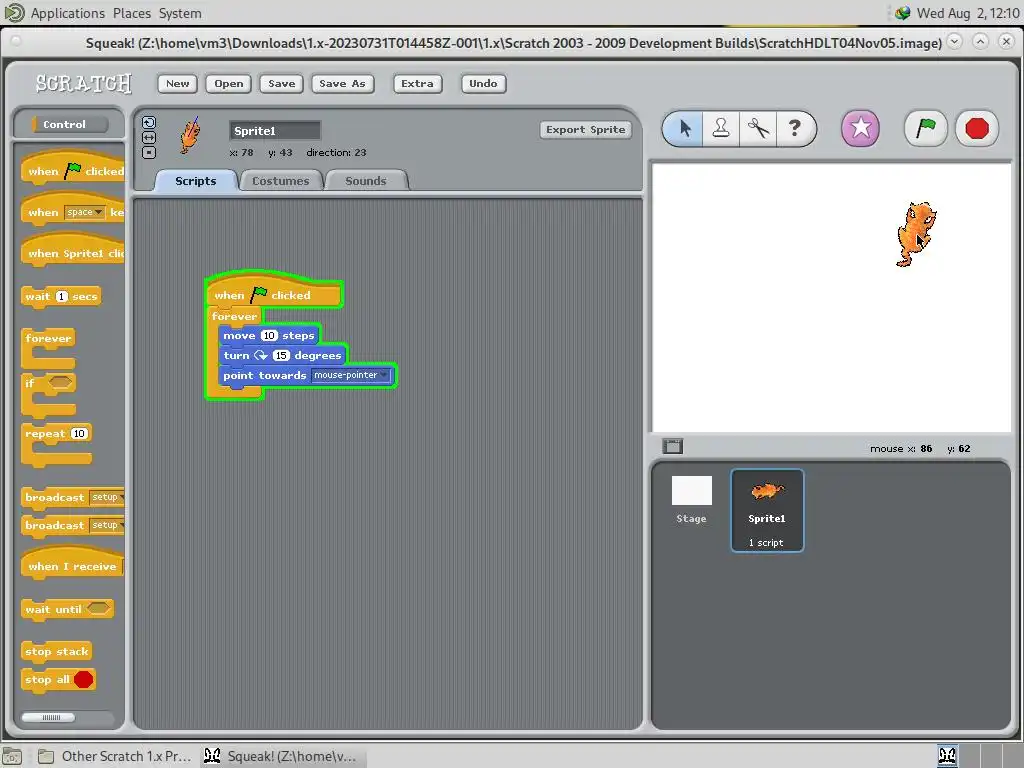Click the clock date in top panel

[968, 13]
